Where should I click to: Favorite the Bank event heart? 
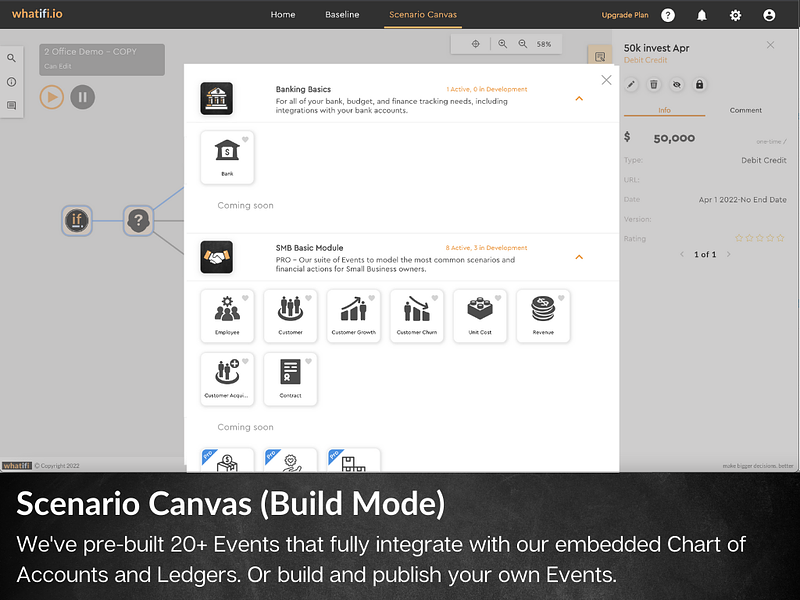[x=245, y=139]
